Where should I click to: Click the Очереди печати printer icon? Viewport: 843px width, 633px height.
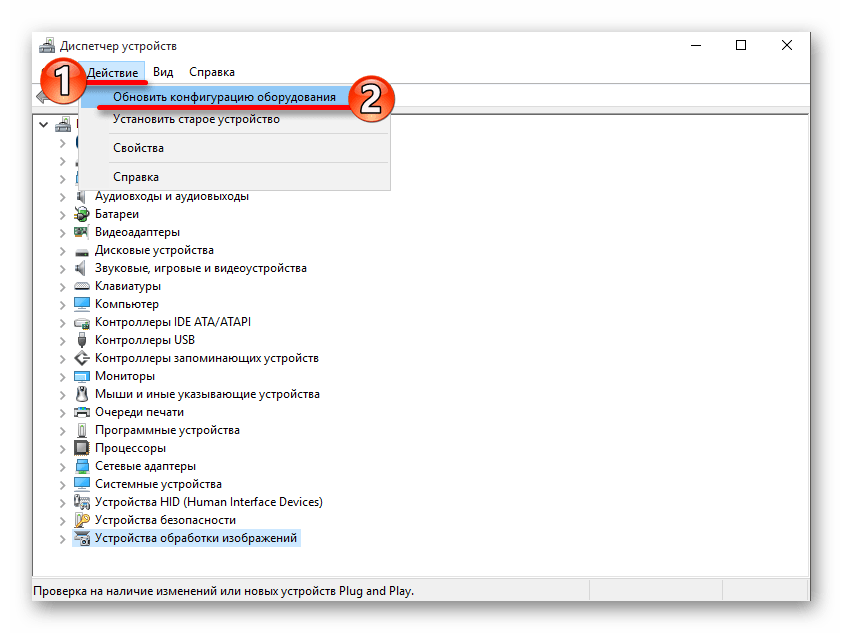coord(82,412)
